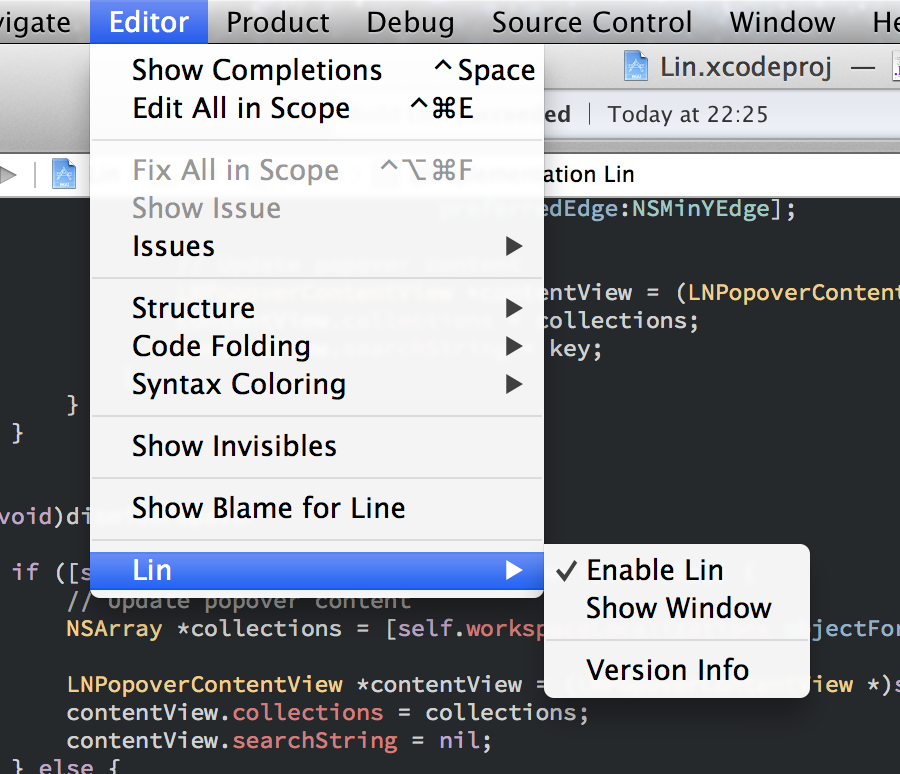Open the Debug menu in menu bar
Image resolution: width=900 pixels, height=774 pixels.
pos(410,22)
